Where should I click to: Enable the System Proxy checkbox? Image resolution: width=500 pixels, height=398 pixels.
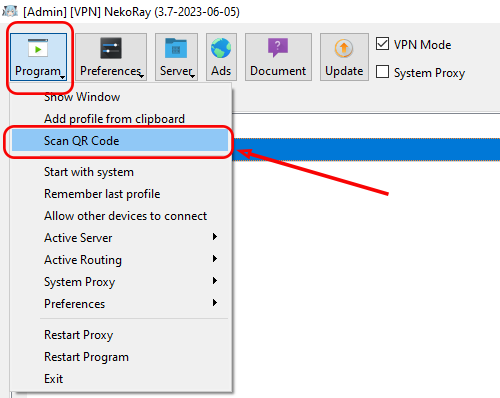(x=382, y=72)
